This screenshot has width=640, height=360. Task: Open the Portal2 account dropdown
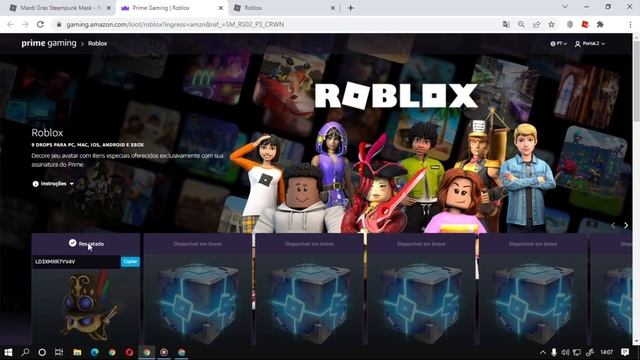590,43
